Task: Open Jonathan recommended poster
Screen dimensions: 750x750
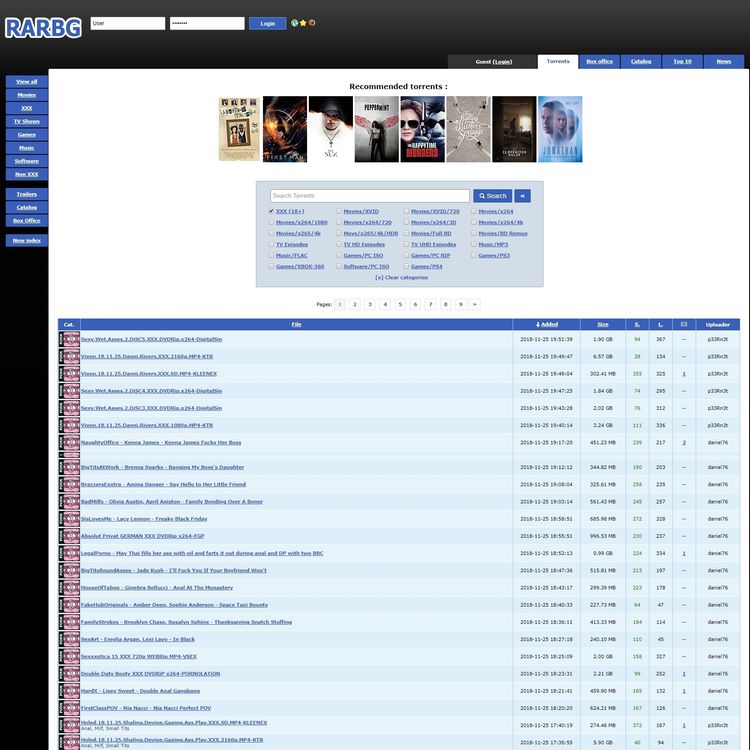Action: pyautogui.click(x=561, y=129)
